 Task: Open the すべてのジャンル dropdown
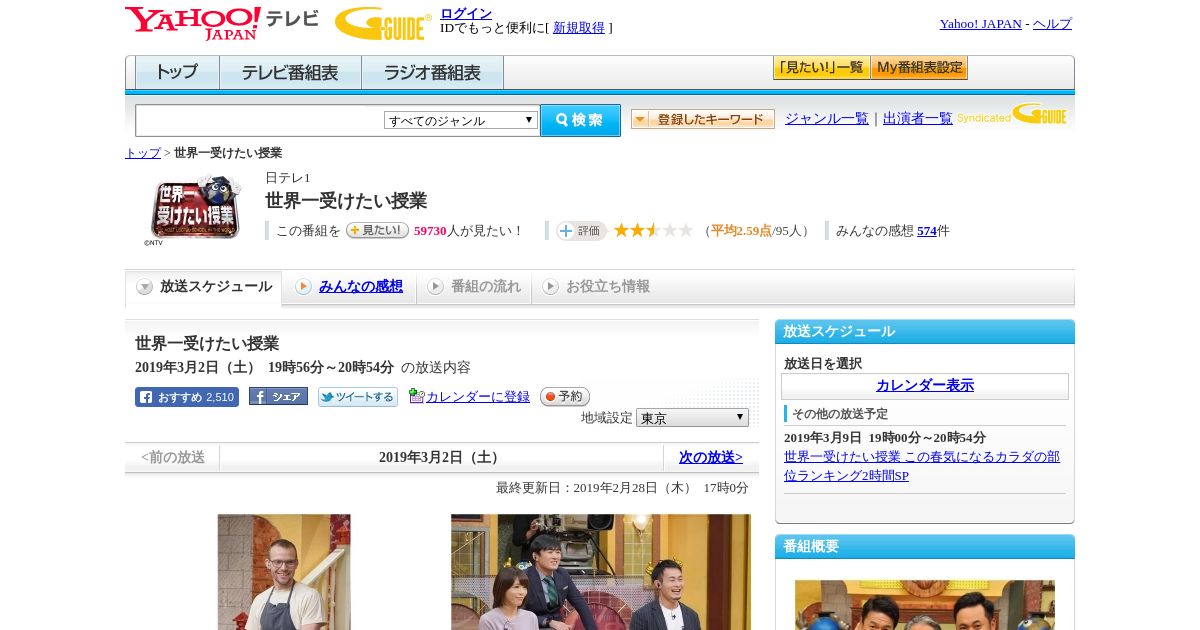[461, 120]
